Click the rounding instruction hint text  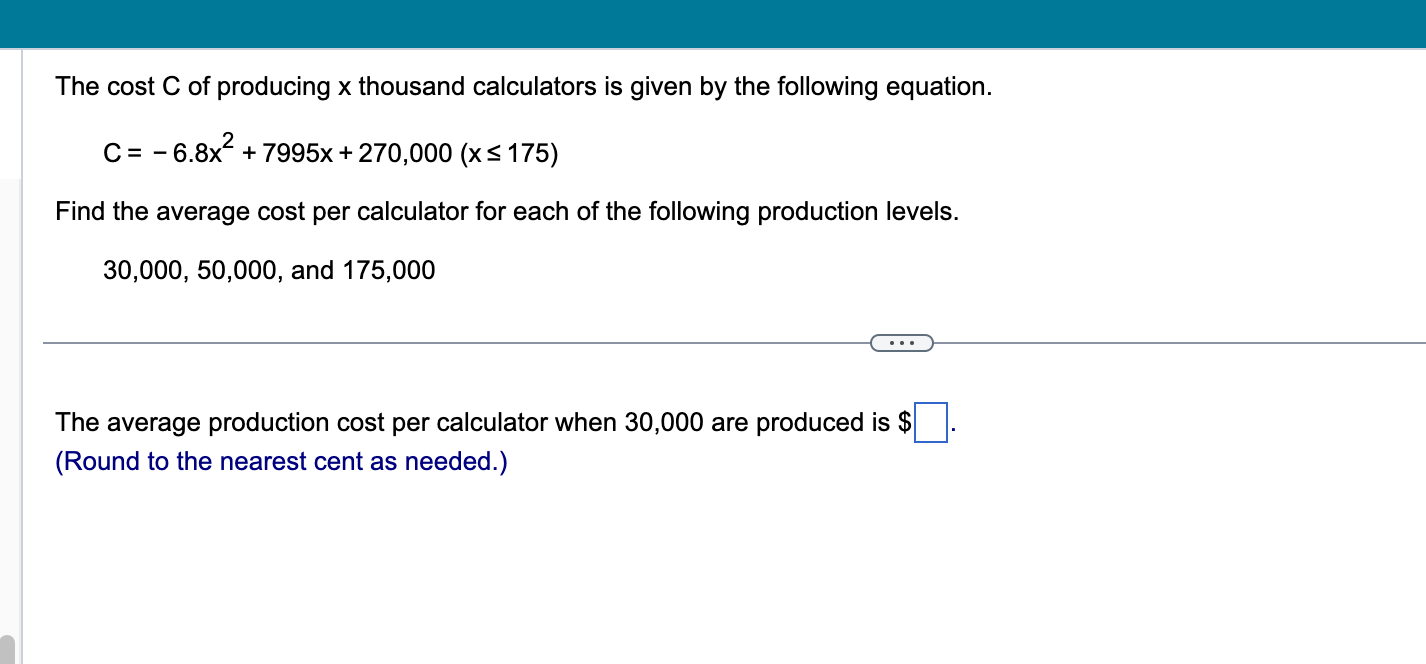(x=281, y=461)
